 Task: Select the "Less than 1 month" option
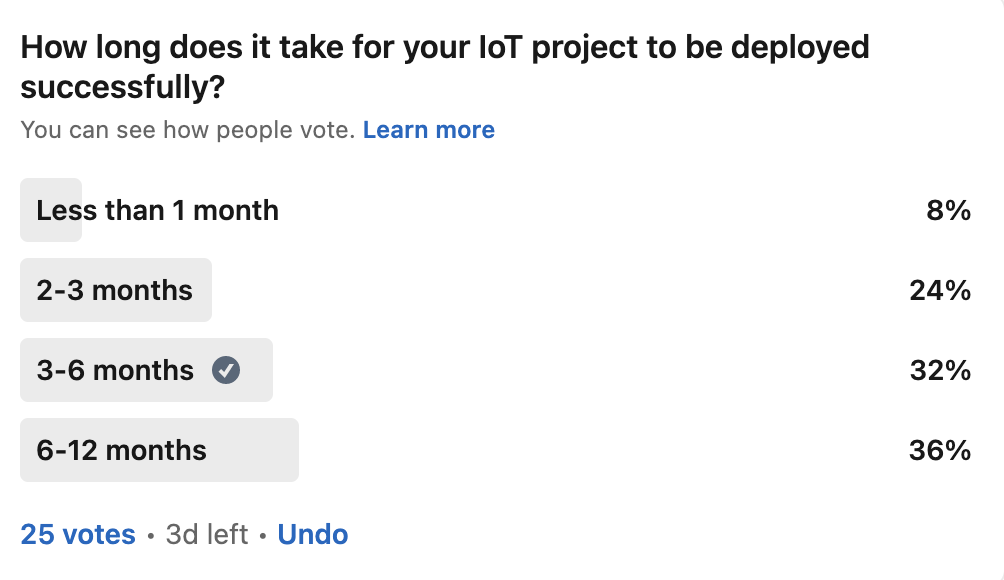(x=157, y=211)
